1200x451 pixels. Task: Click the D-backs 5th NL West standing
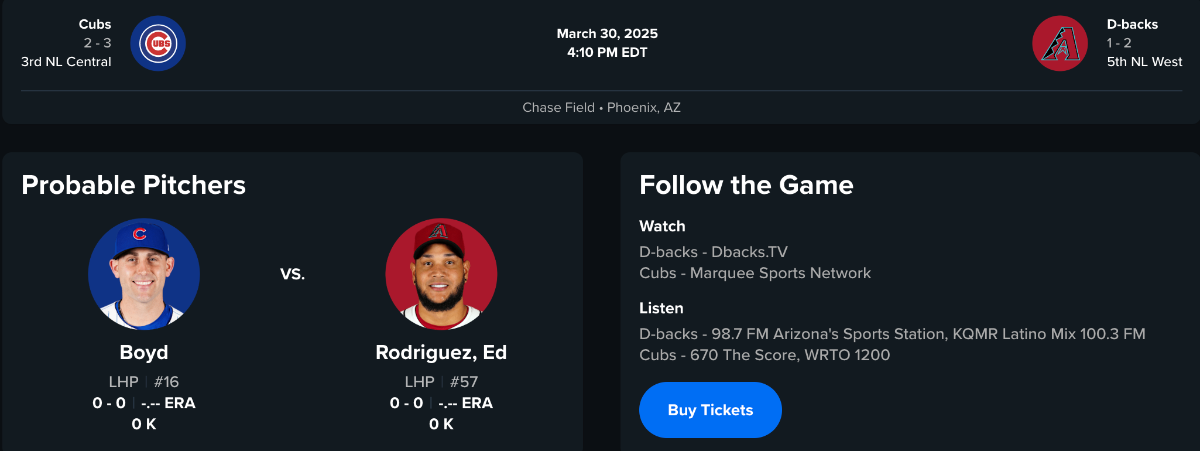point(1144,62)
